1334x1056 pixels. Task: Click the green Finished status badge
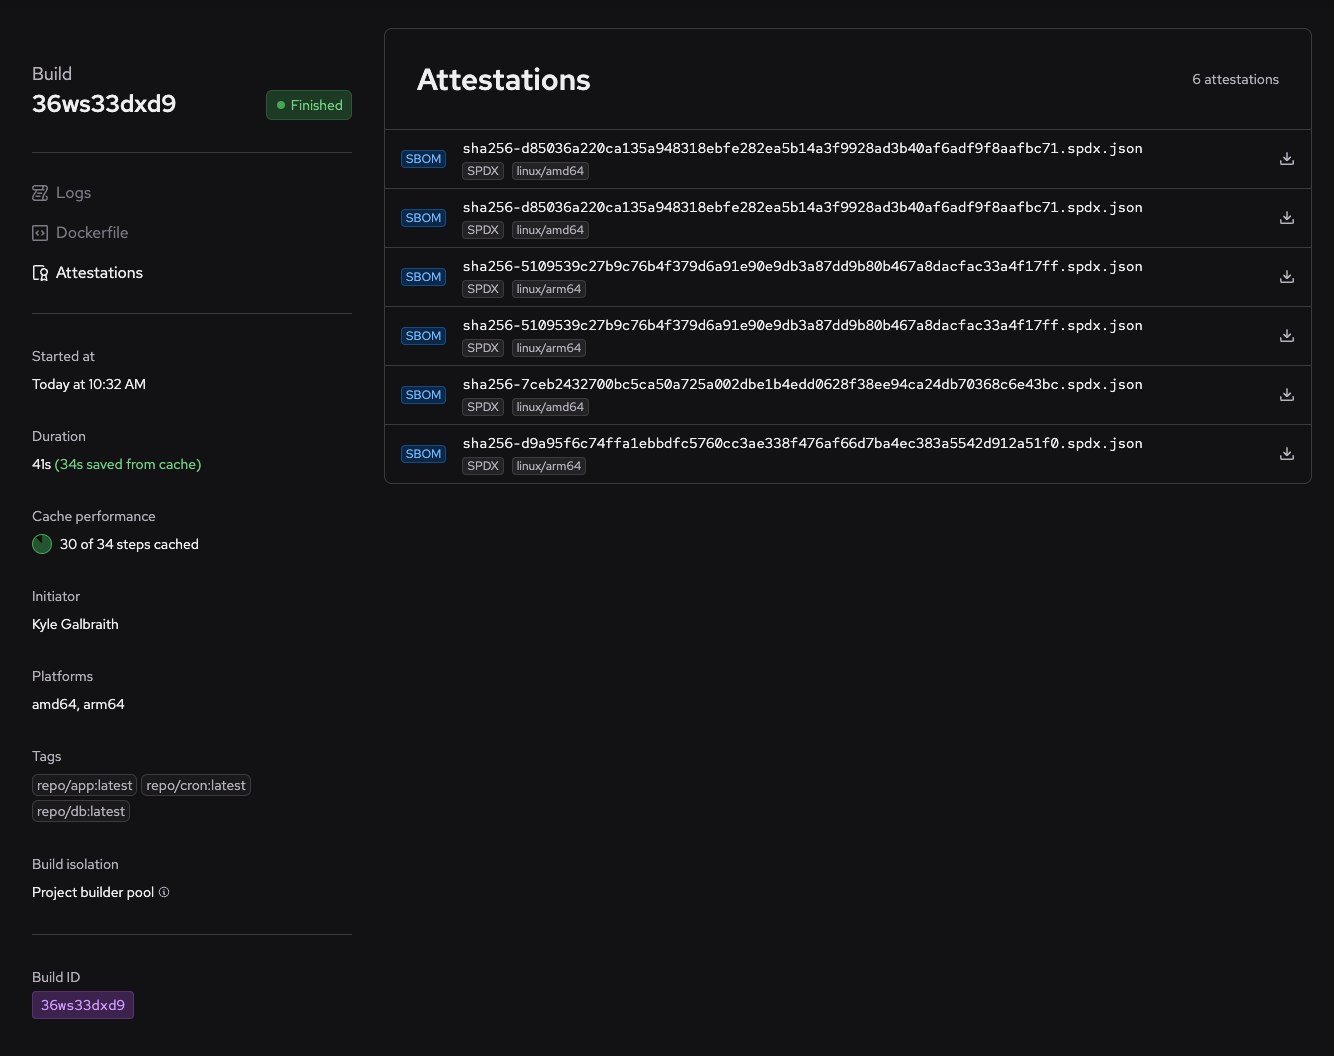[x=309, y=105]
